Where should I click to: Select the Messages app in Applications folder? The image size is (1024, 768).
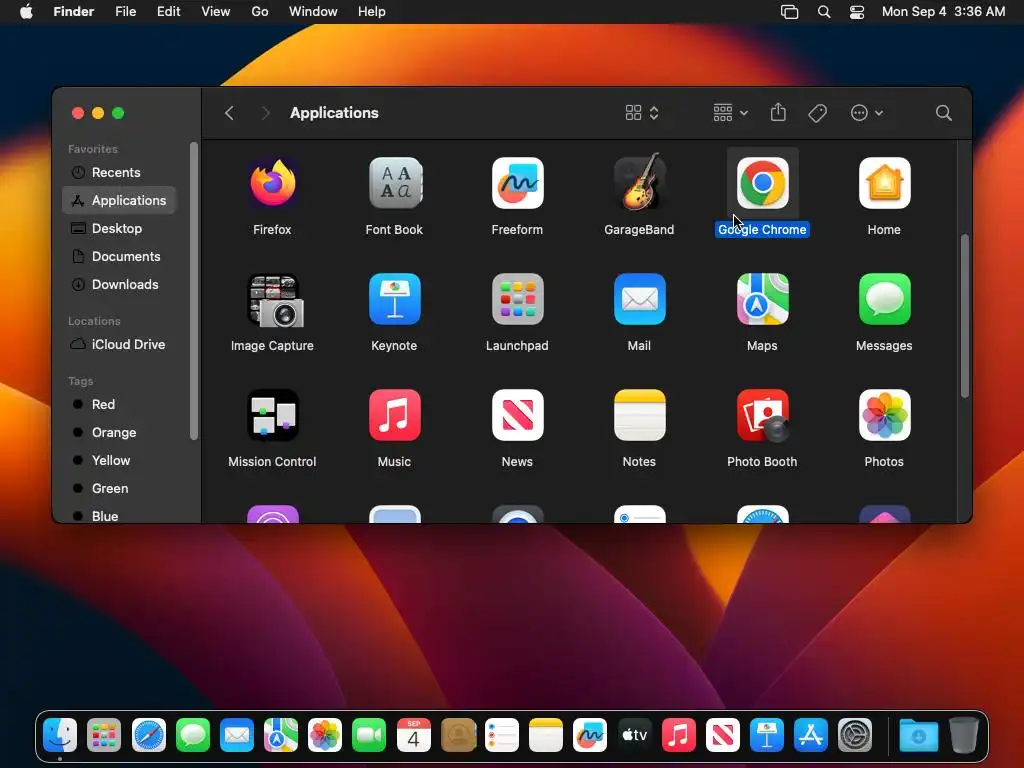click(x=884, y=300)
